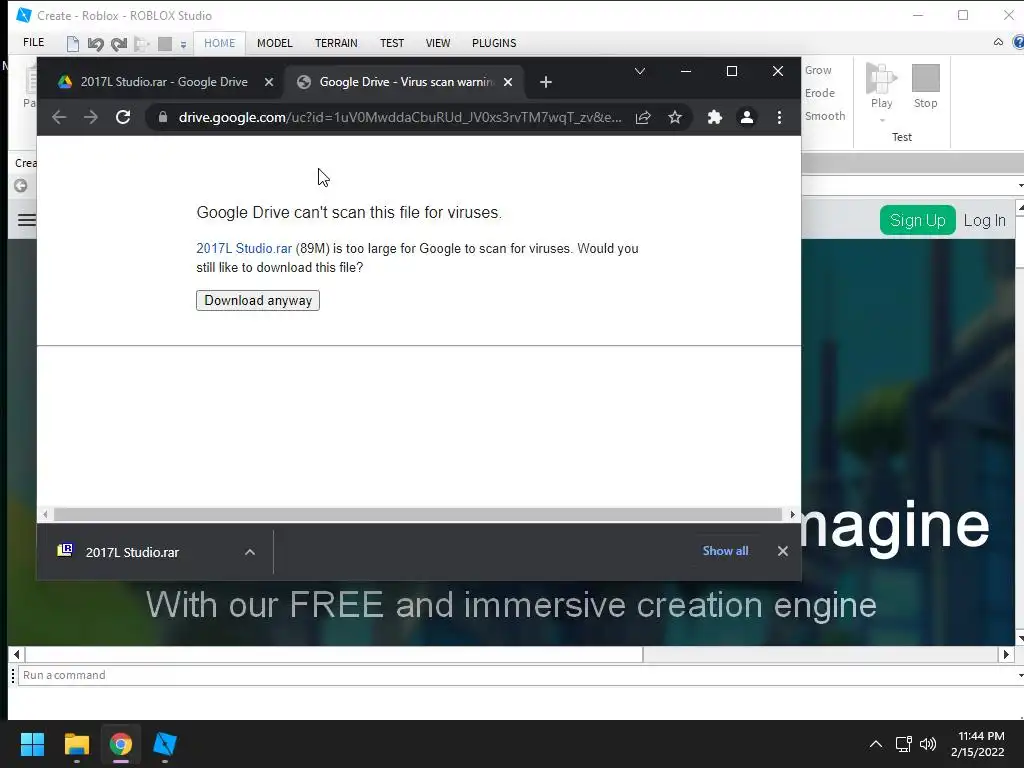Open Chrome tab search chevron

pos(640,71)
